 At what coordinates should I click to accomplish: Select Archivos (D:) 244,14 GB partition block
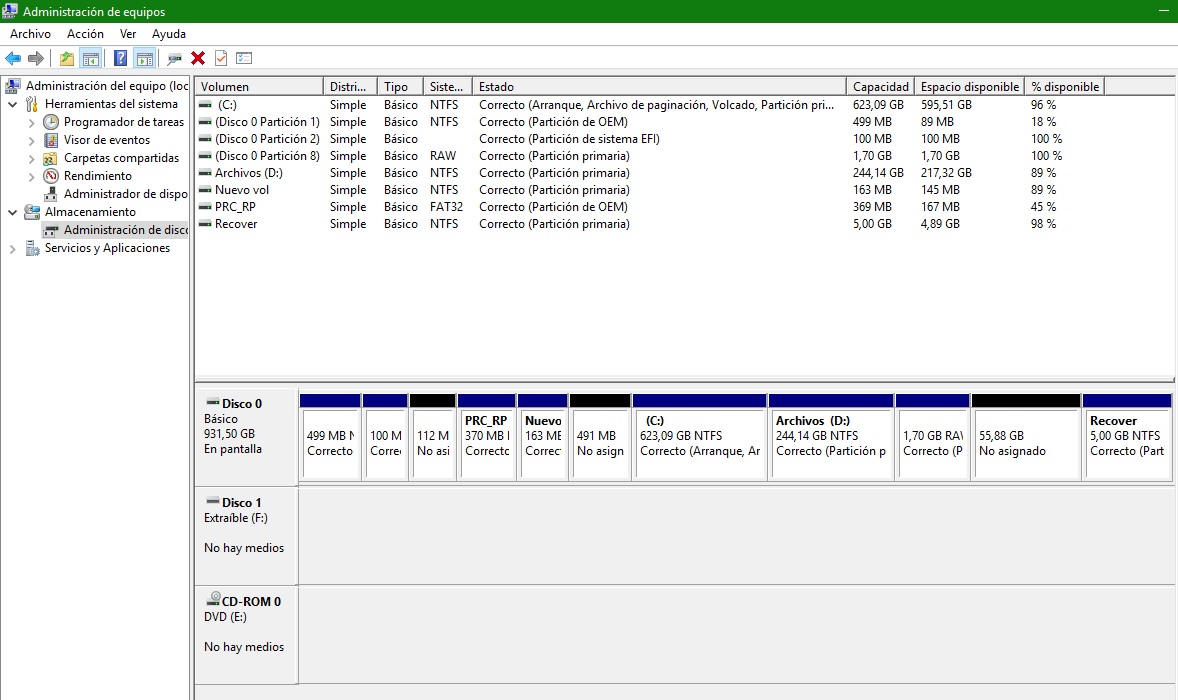click(831, 436)
